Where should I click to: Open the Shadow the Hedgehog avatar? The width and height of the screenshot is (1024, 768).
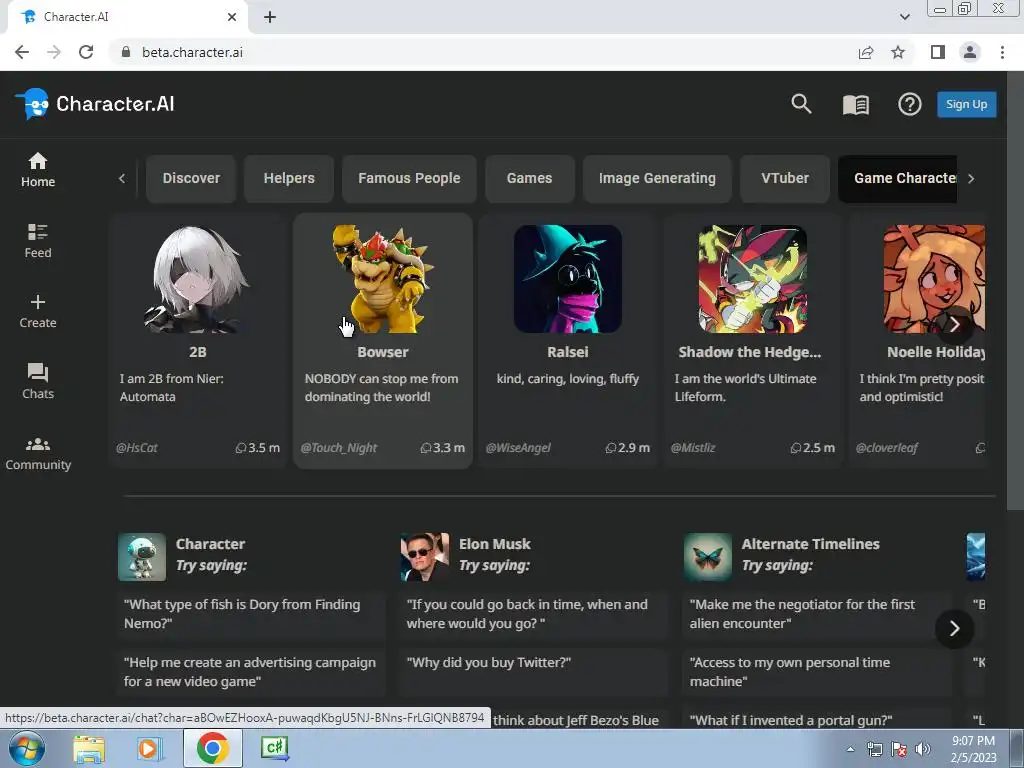point(752,279)
